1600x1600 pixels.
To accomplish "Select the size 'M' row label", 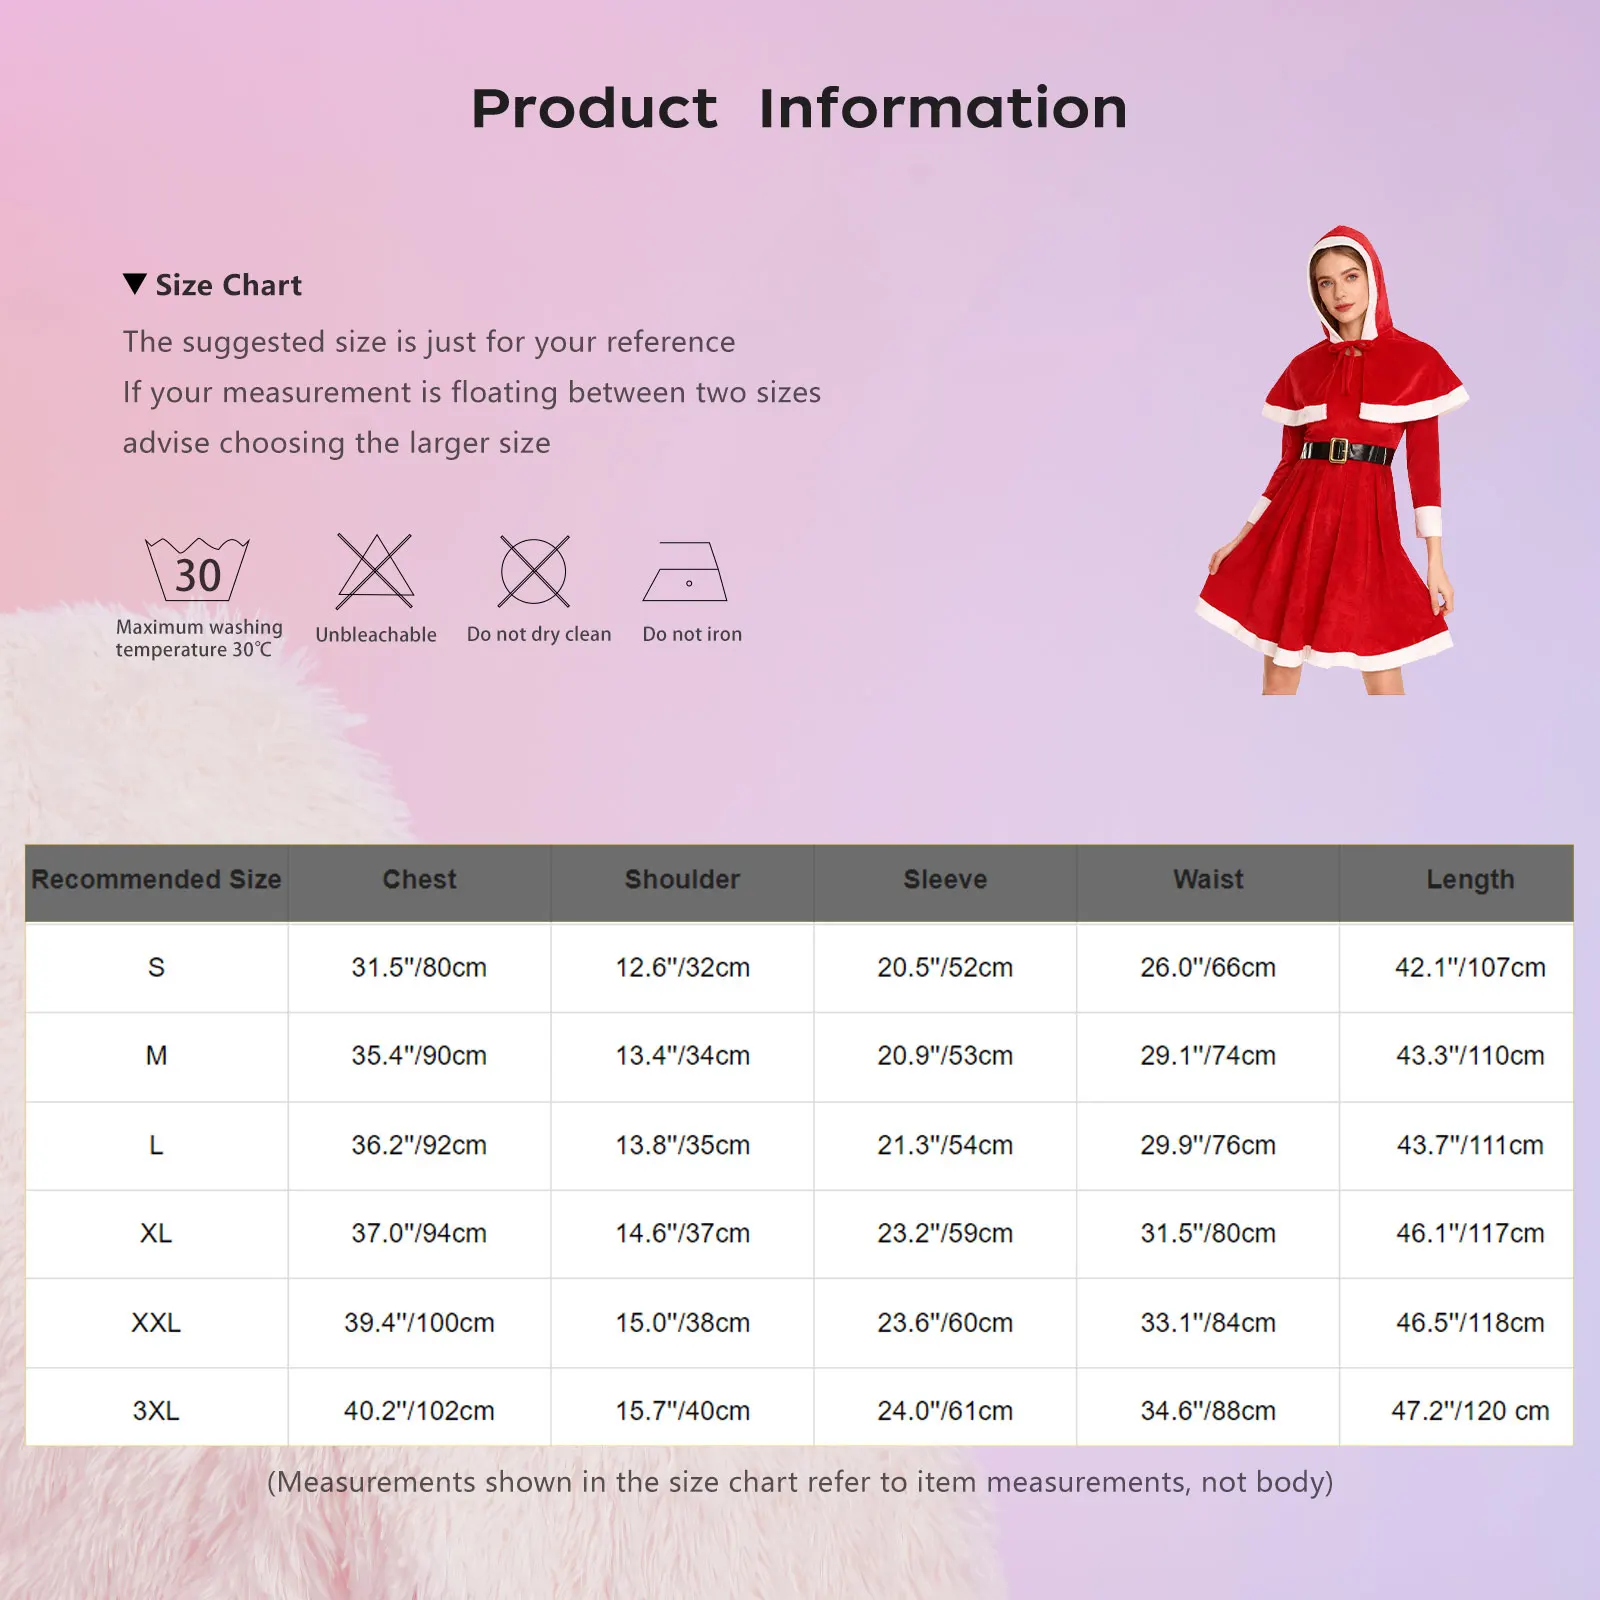I will [156, 1055].
